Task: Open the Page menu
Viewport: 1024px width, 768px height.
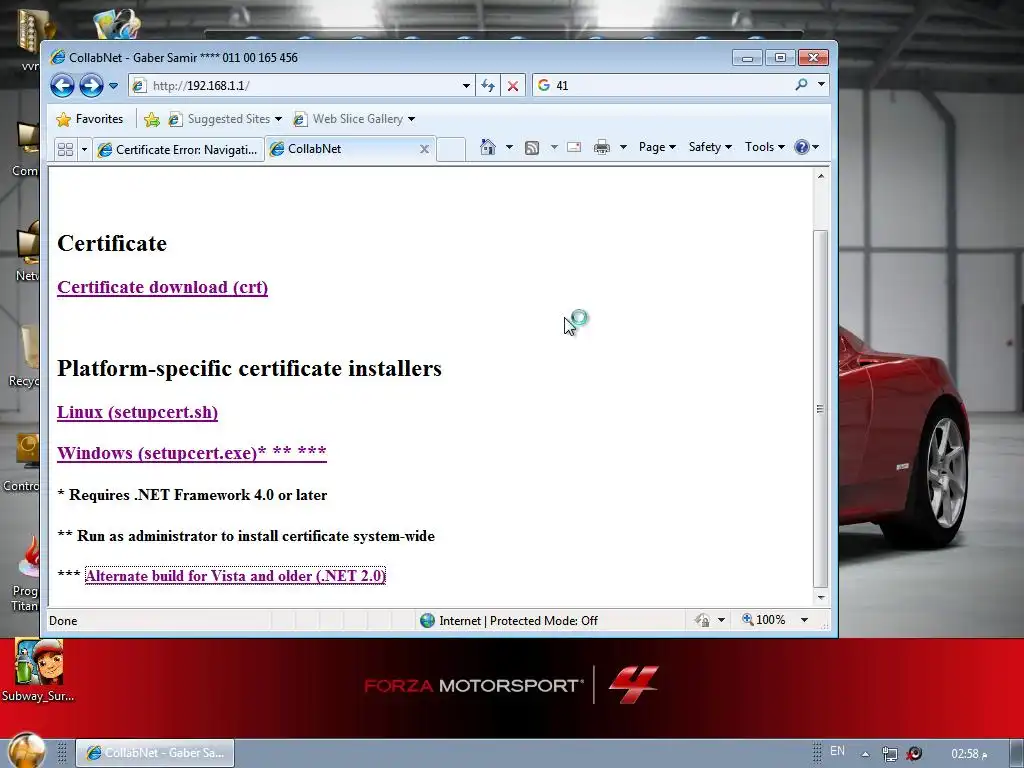Action: click(657, 147)
